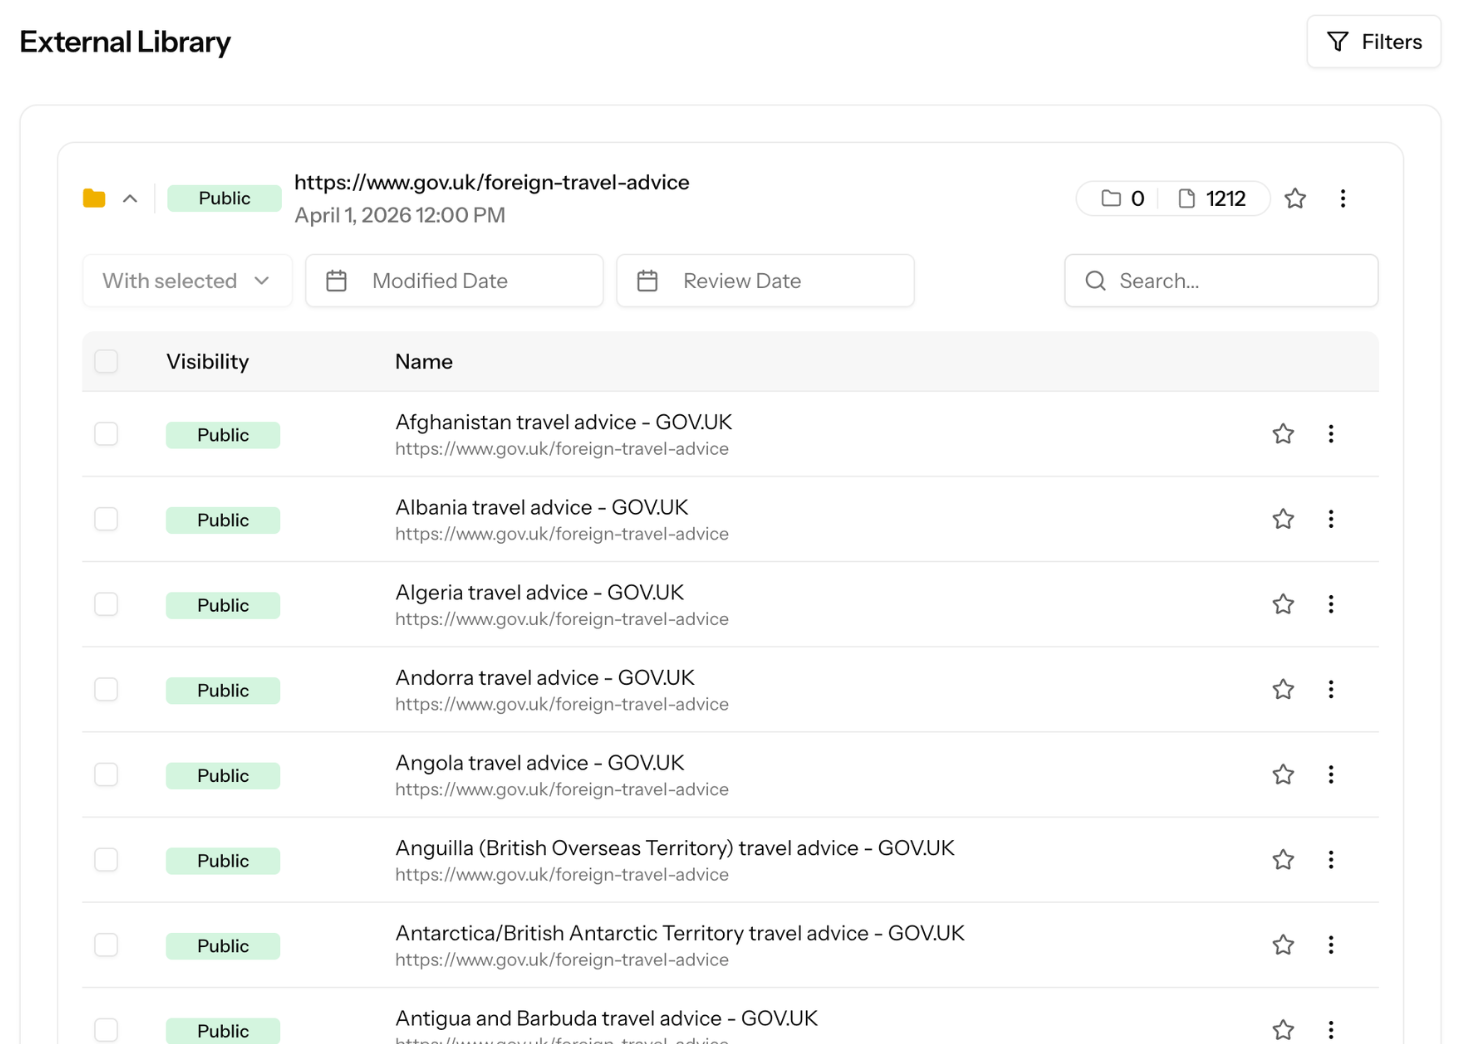Click the URL under Angola travel advice
The width and height of the screenshot is (1461, 1044).
click(x=561, y=790)
